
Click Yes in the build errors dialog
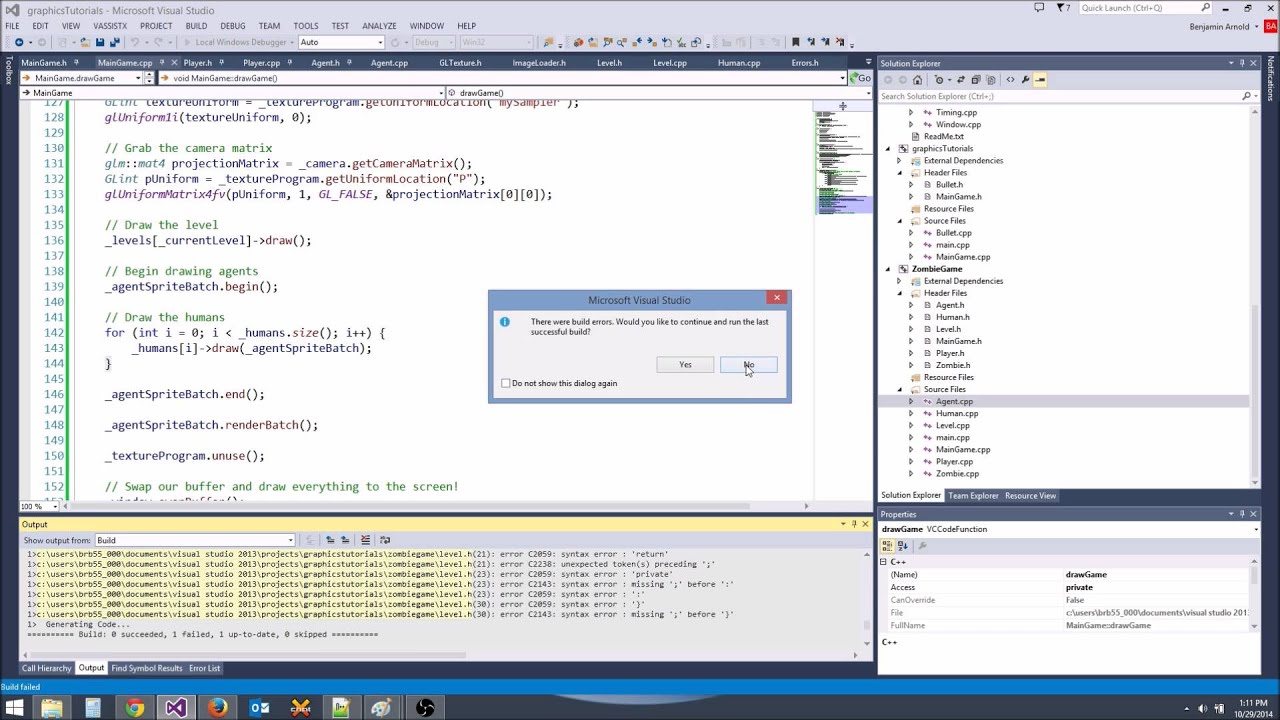click(x=685, y=365)
